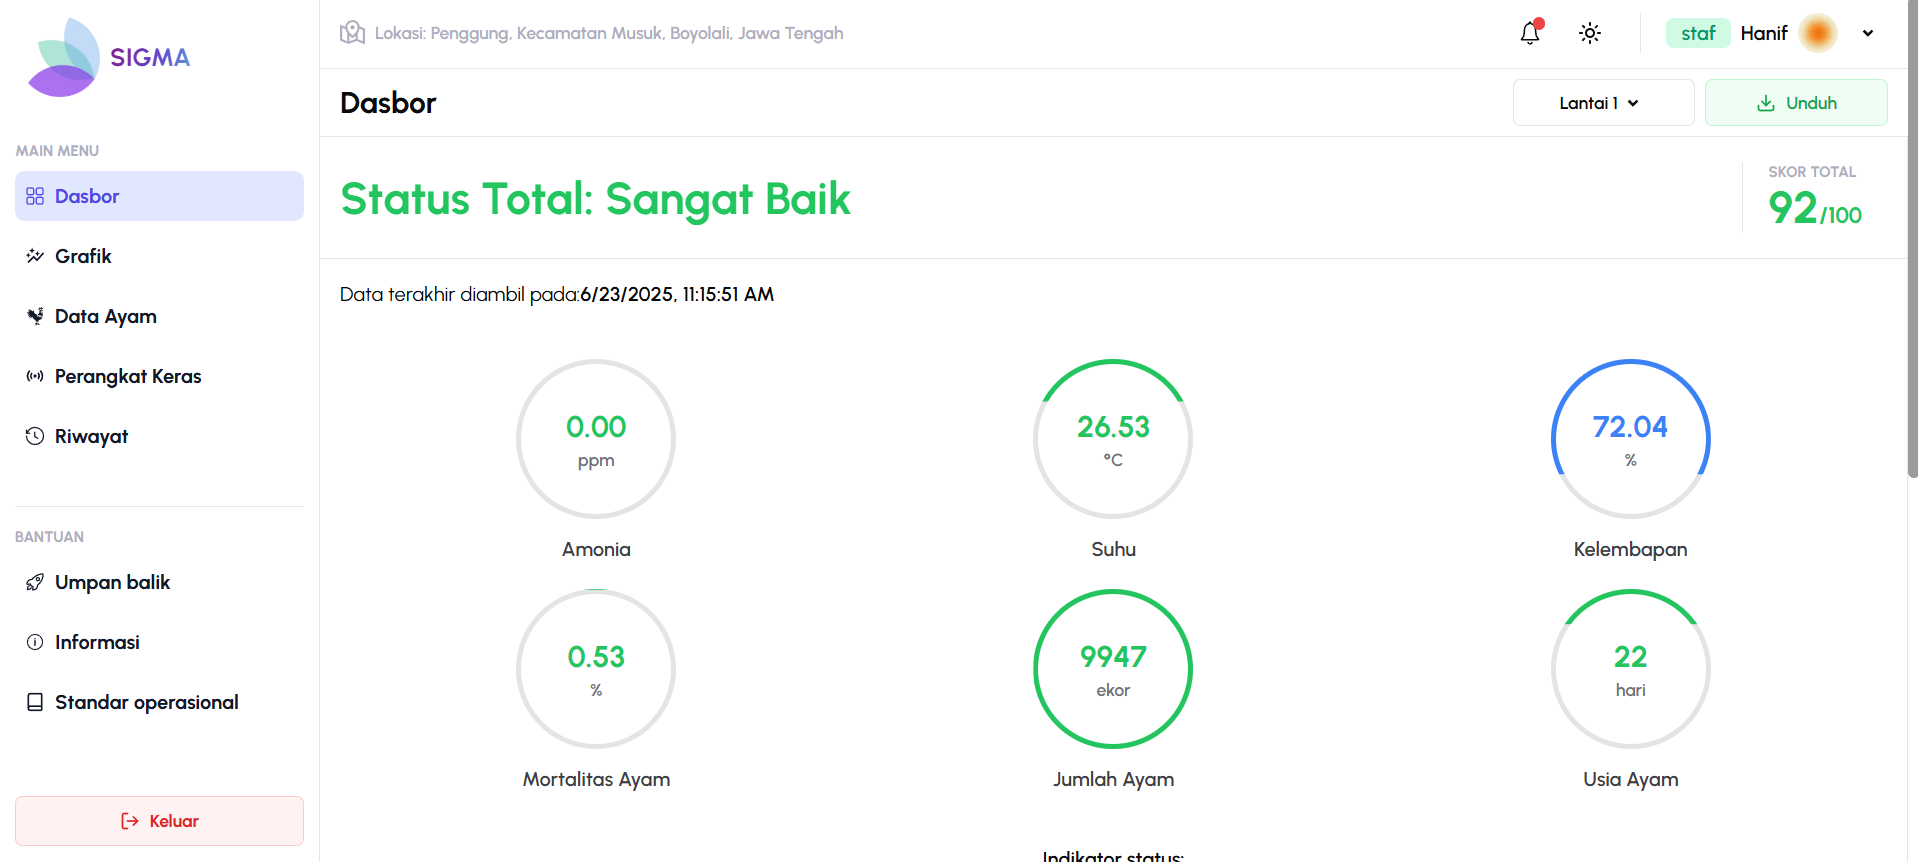1918x862 pixels.
Task: Click the page vertical scrollbar
Action: coord(1912,240)
